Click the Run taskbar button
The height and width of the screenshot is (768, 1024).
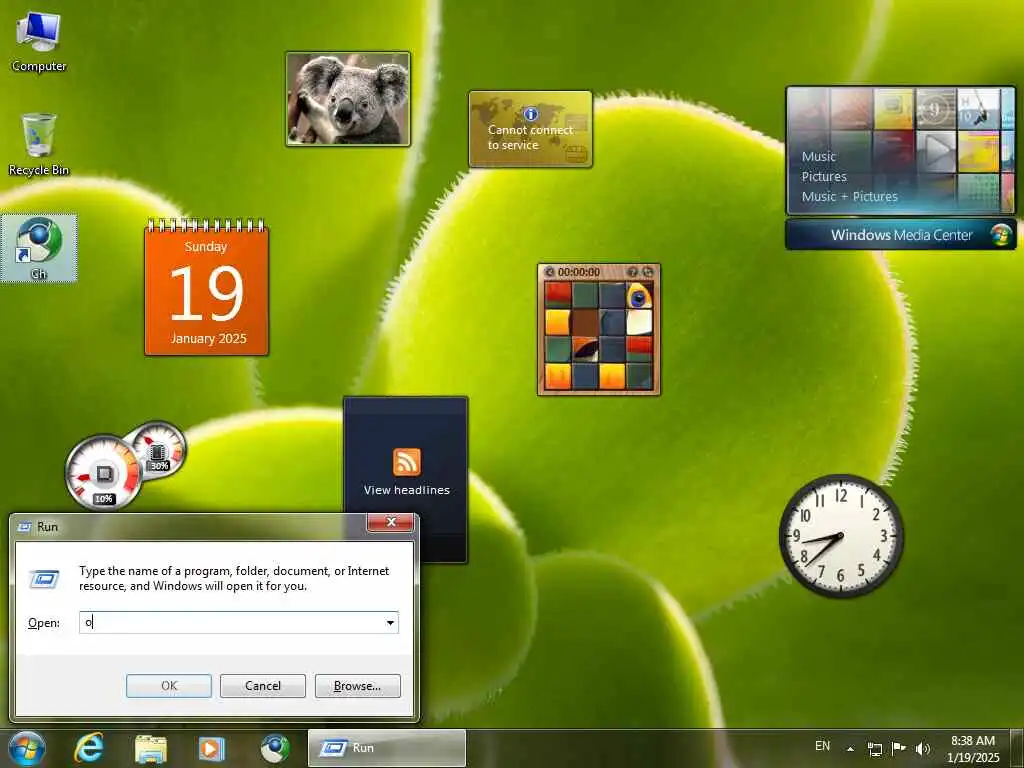click(x=387, y=748)
